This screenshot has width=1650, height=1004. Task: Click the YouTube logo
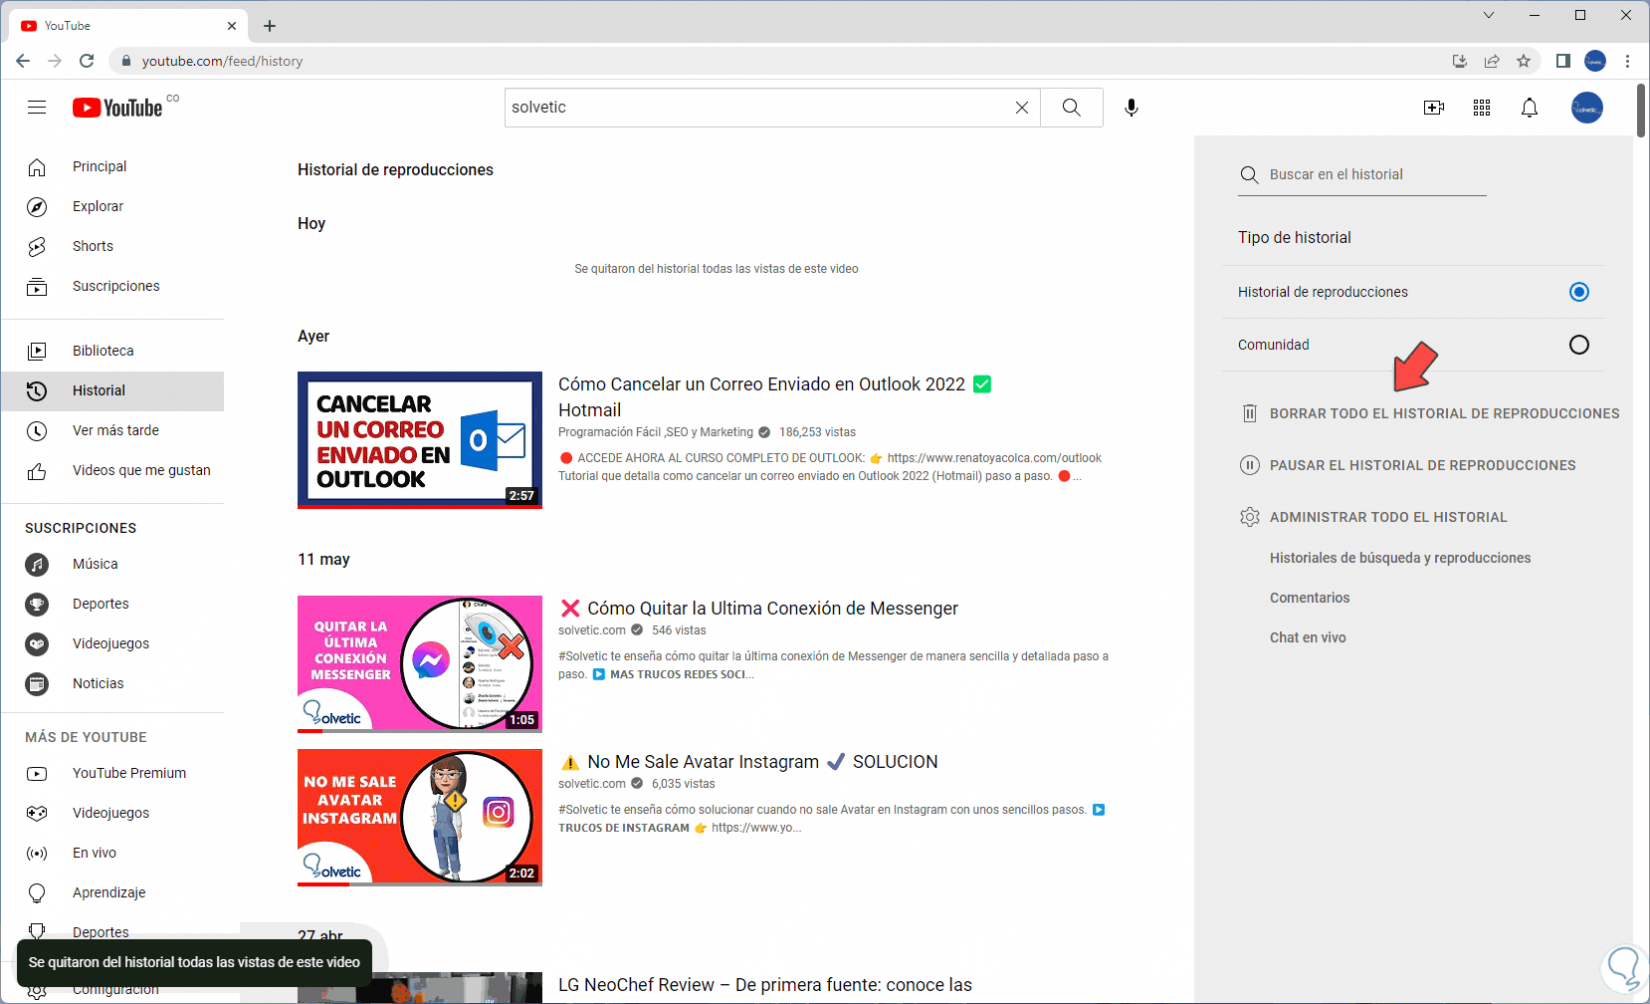(x=117, y=108)
